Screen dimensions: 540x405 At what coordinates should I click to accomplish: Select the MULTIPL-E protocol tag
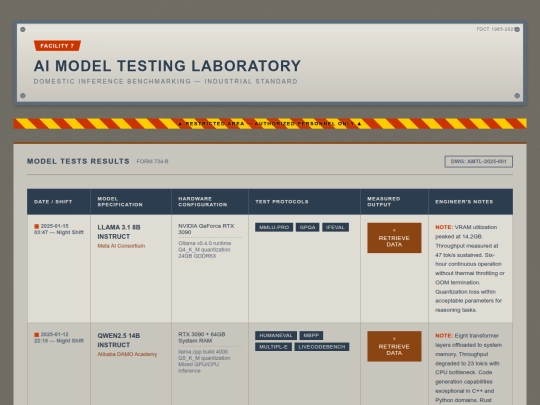click(x=273, y=347)
